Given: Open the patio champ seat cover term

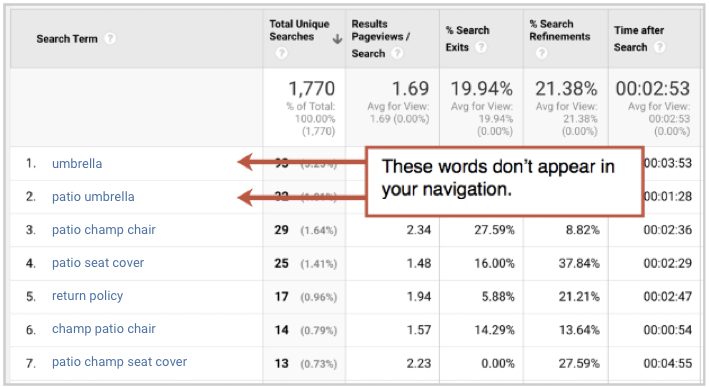Looking at the screenshot, I should (120, 362).
